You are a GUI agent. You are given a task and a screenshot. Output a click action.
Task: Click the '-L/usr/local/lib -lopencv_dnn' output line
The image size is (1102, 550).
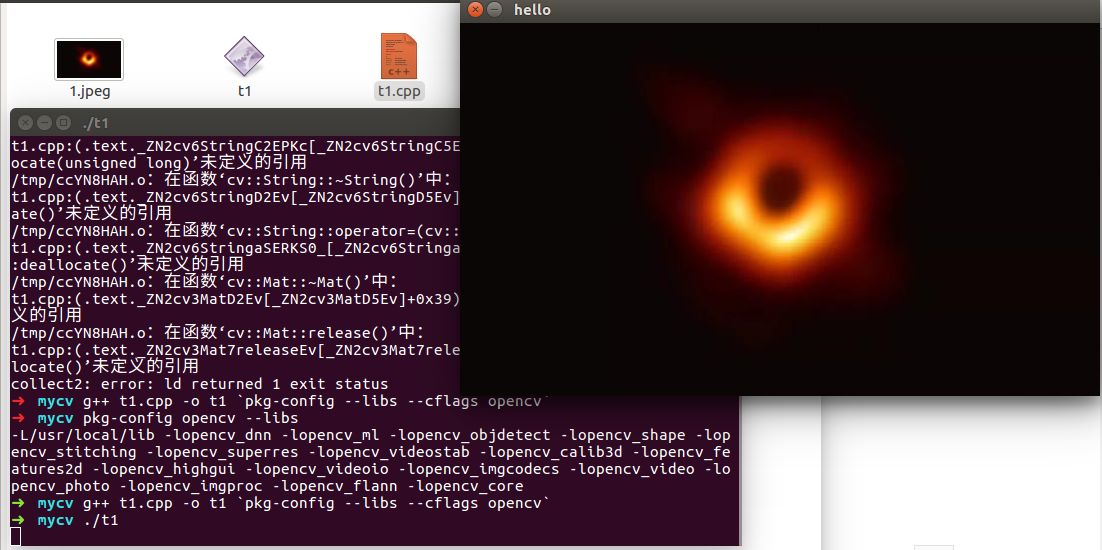[x=370, y=436]
